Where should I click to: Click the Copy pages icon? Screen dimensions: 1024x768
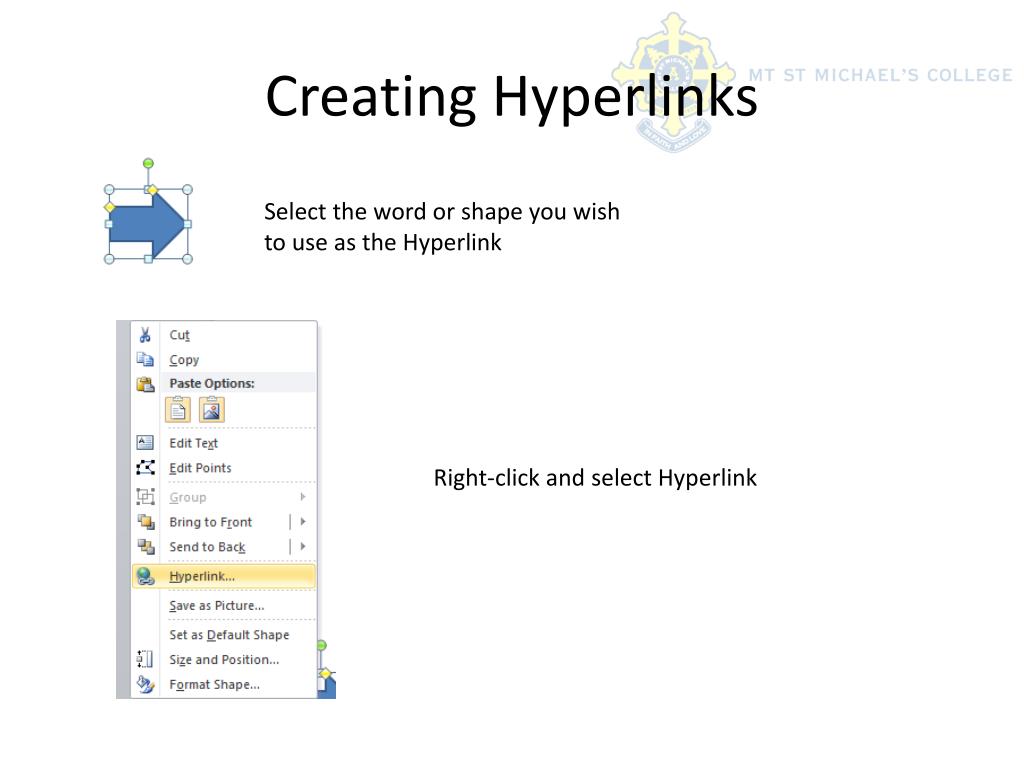pyautogui.click(x=145, y=359)
